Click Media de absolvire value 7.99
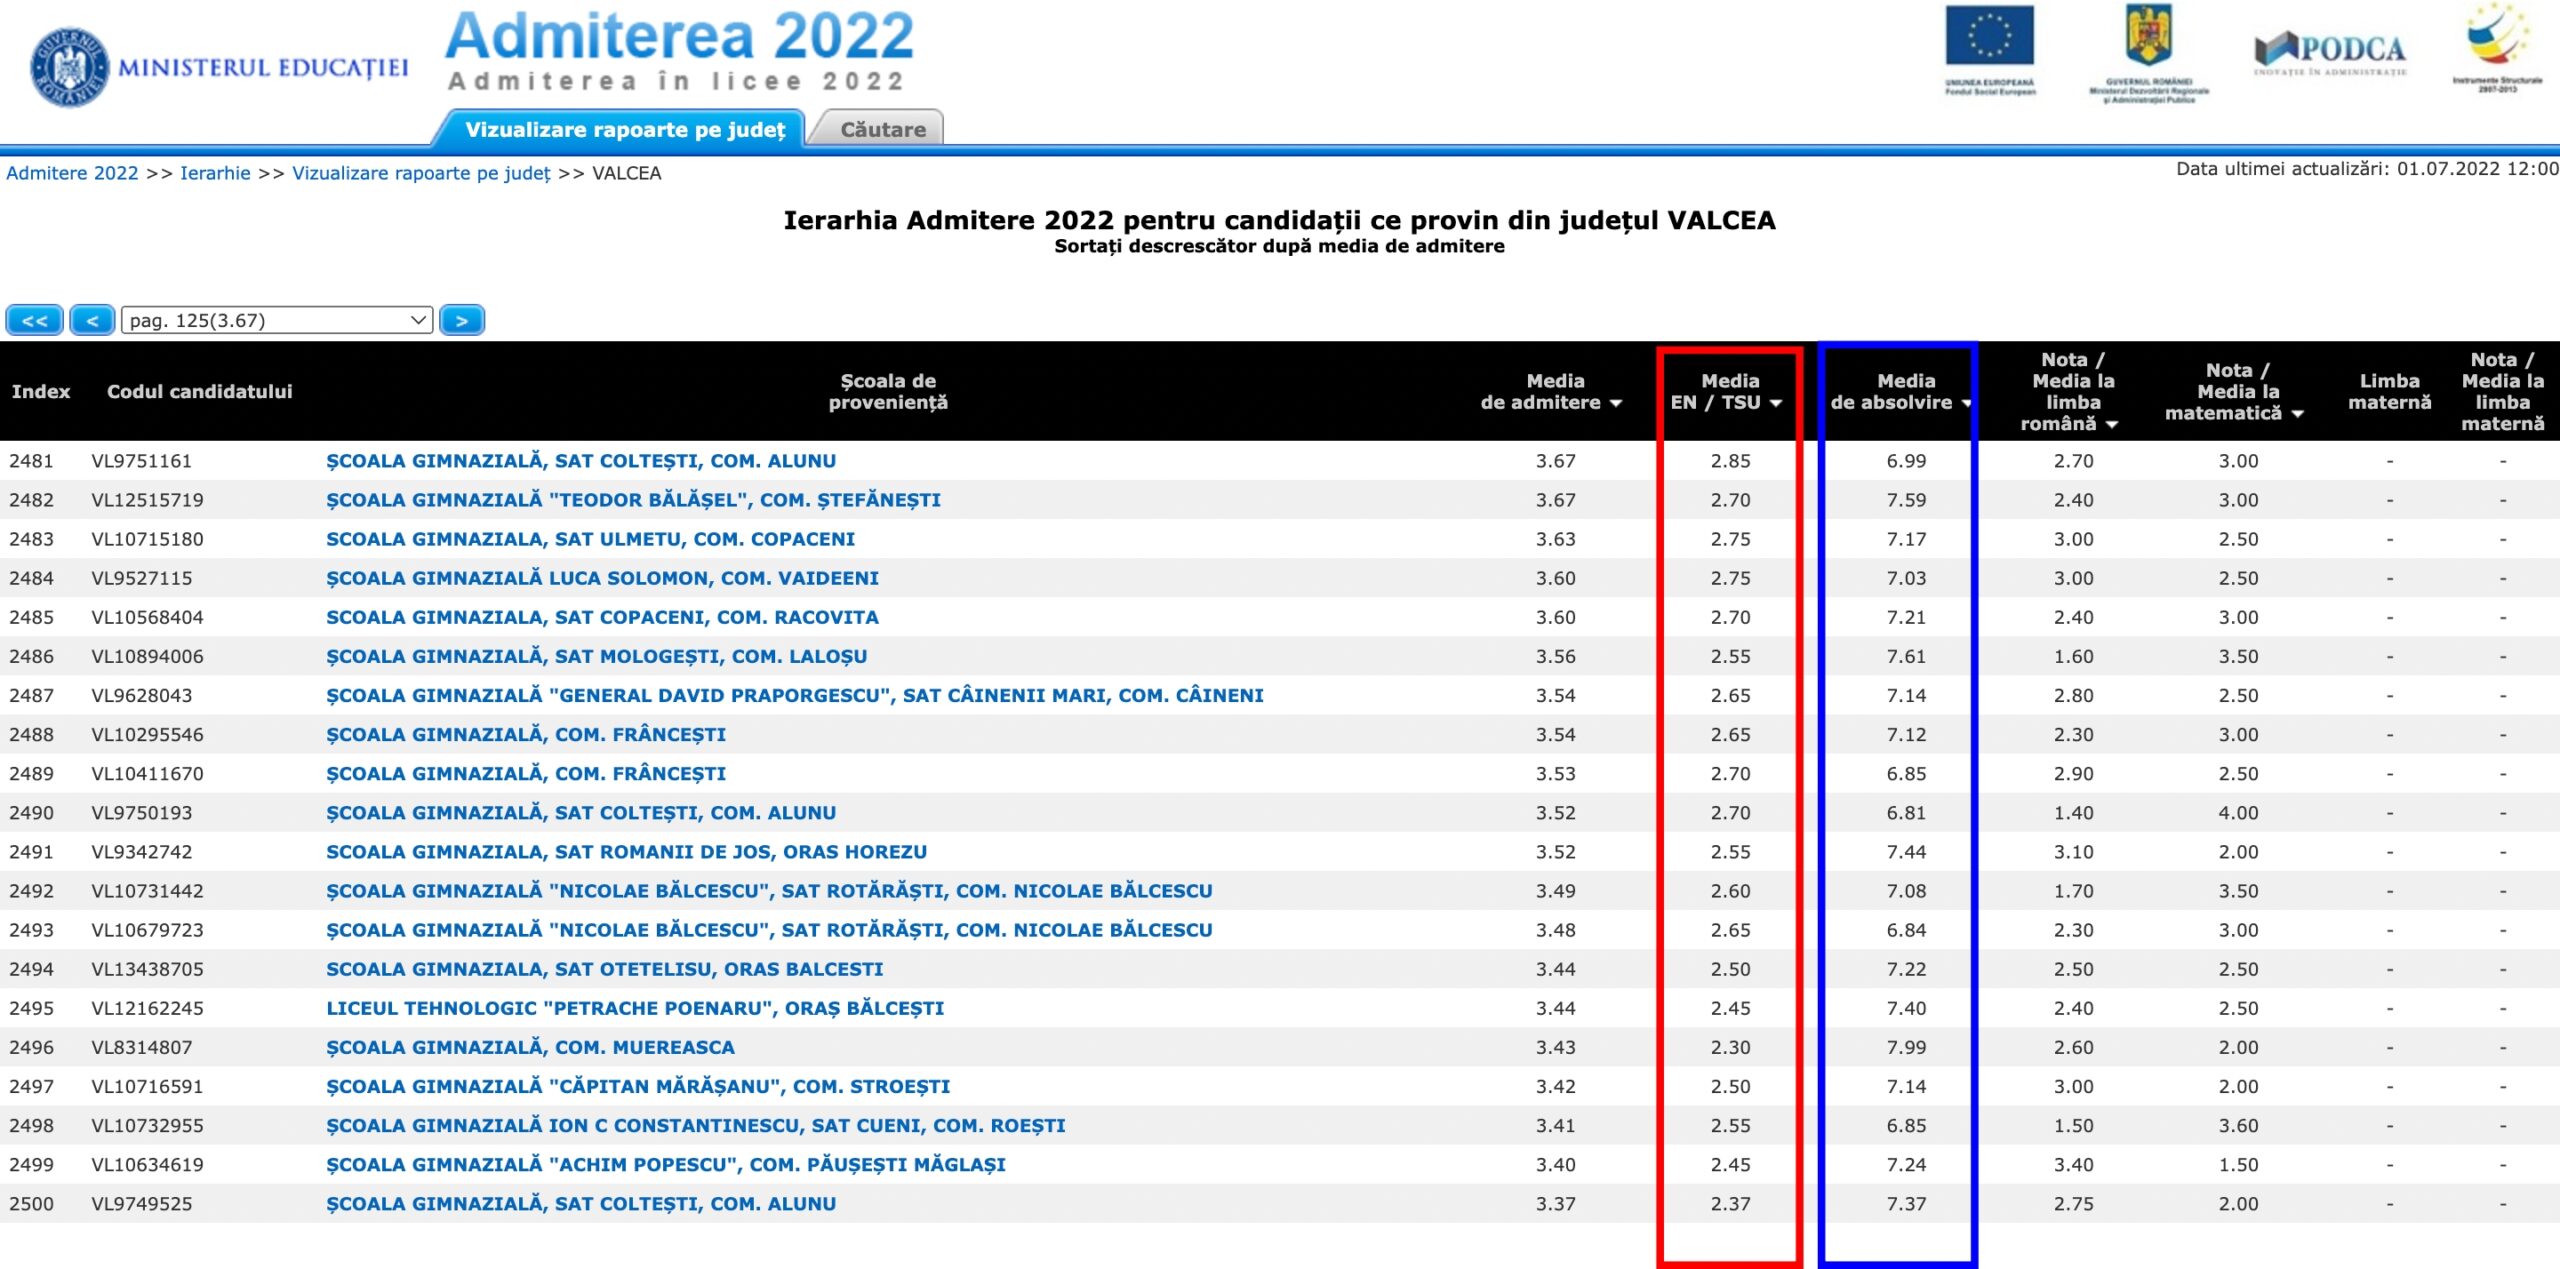The height and width of the screenshot is (1269, 2560). (1906, 1047)
